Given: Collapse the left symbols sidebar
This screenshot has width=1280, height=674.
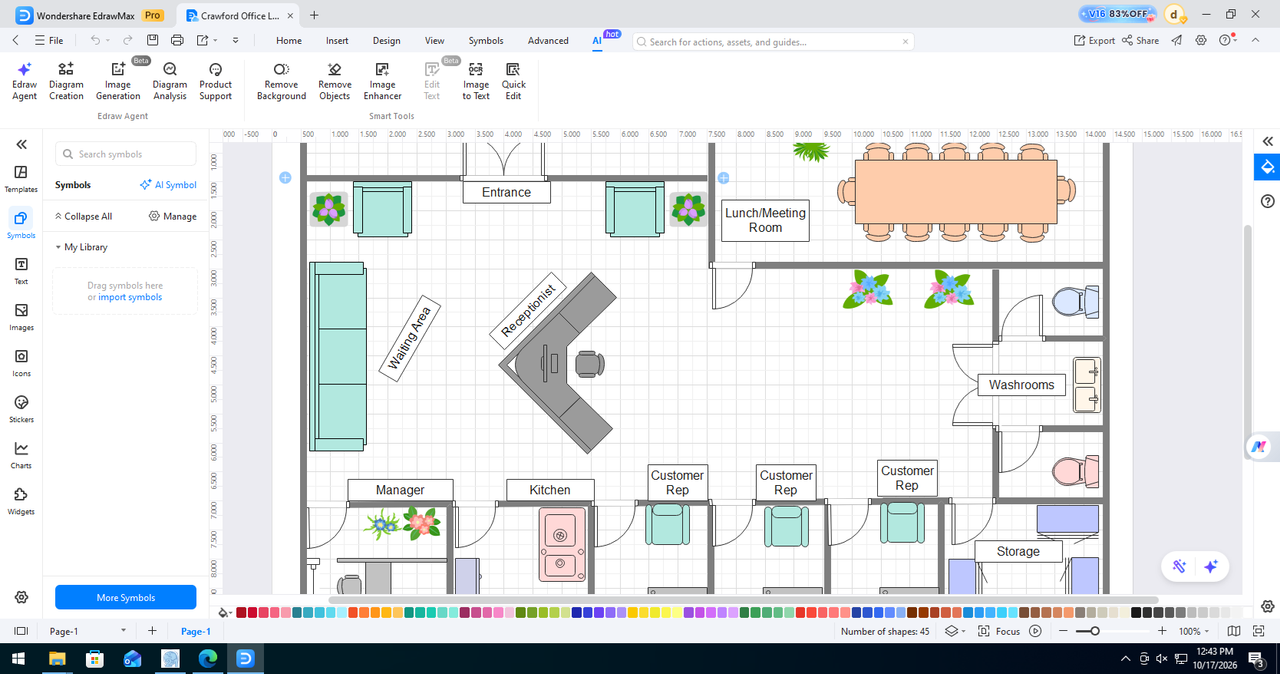Looking at the screenshot, I should (x=21, y=145).
